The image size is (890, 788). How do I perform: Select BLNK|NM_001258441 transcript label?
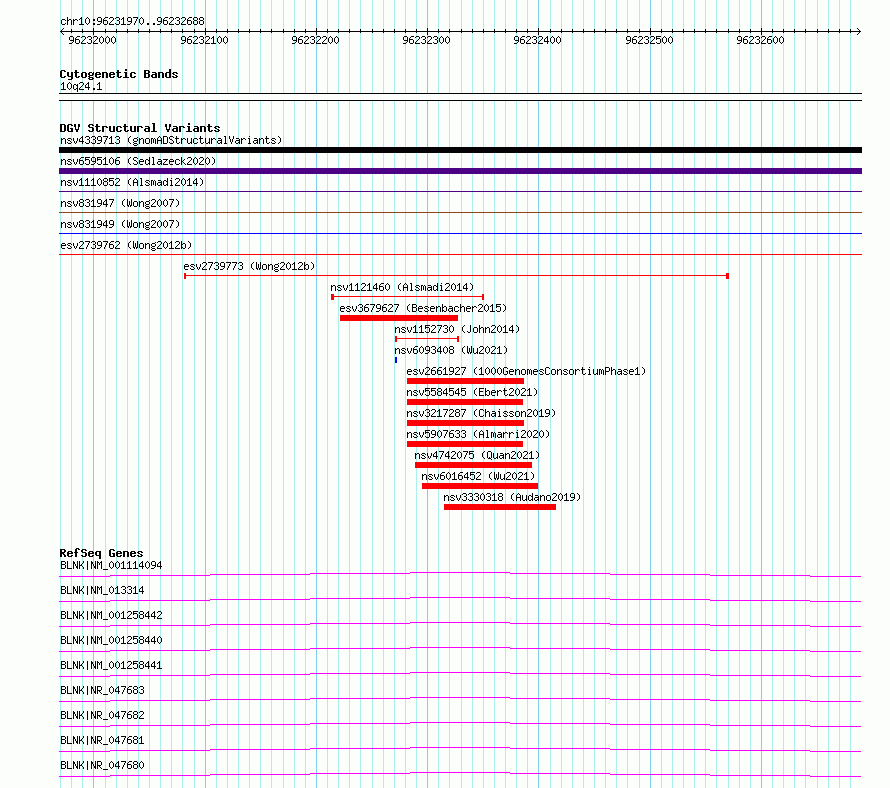111,665
